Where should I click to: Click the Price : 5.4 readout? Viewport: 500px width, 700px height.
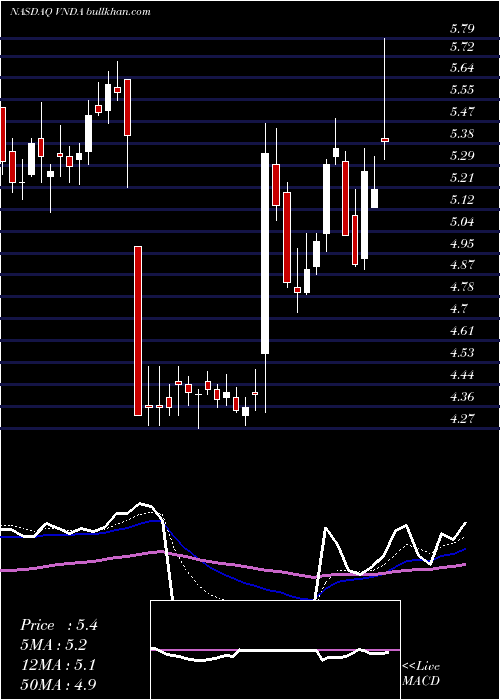pyautogui.click(x=58, y=625)
